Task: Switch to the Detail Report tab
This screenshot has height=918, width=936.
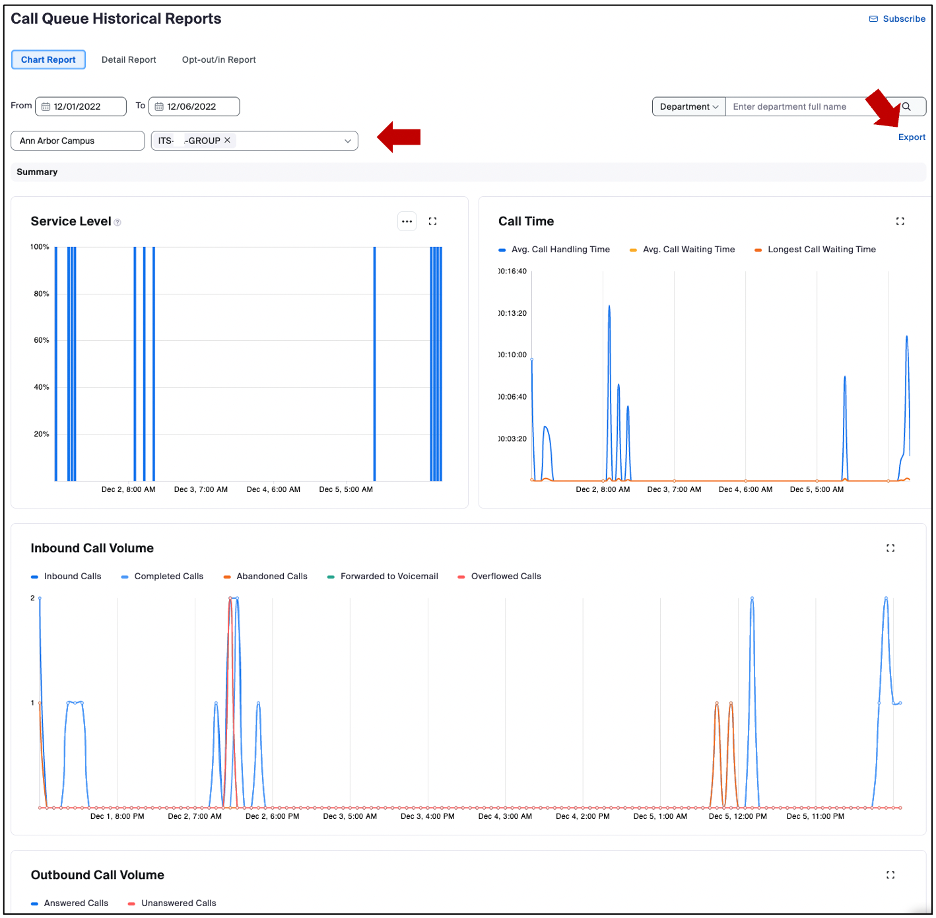Action: click(x=128, y=59)
